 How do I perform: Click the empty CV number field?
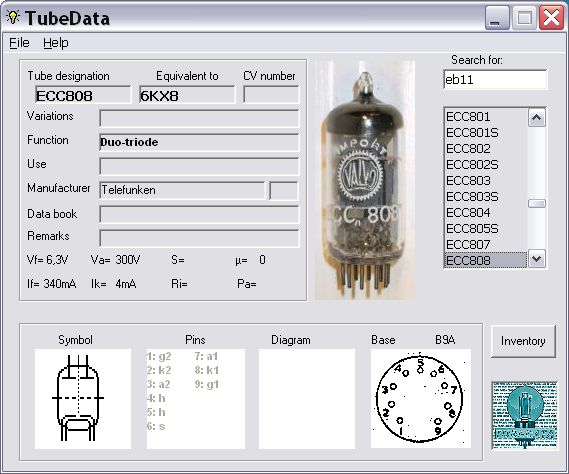(x=271, y=95)
